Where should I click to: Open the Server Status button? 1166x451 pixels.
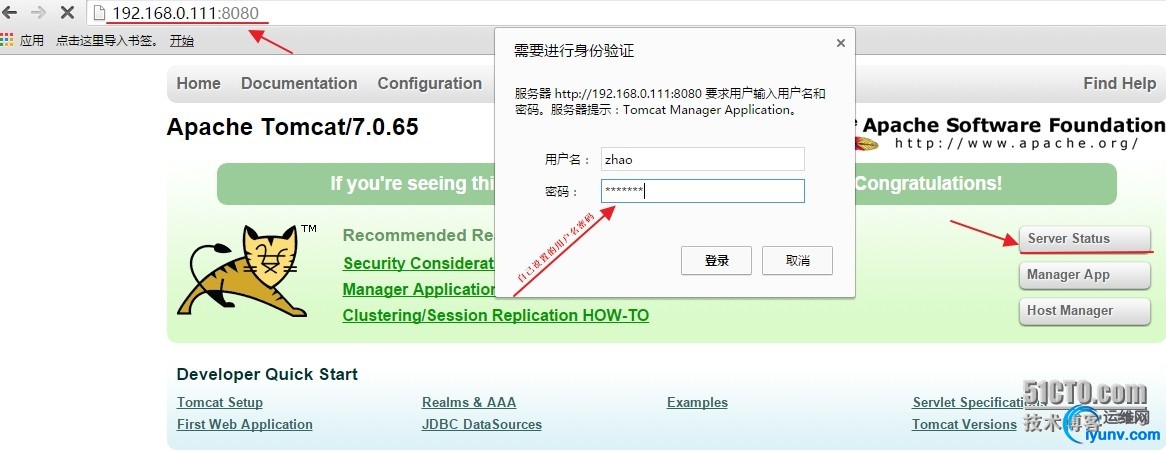[1084, 239]
